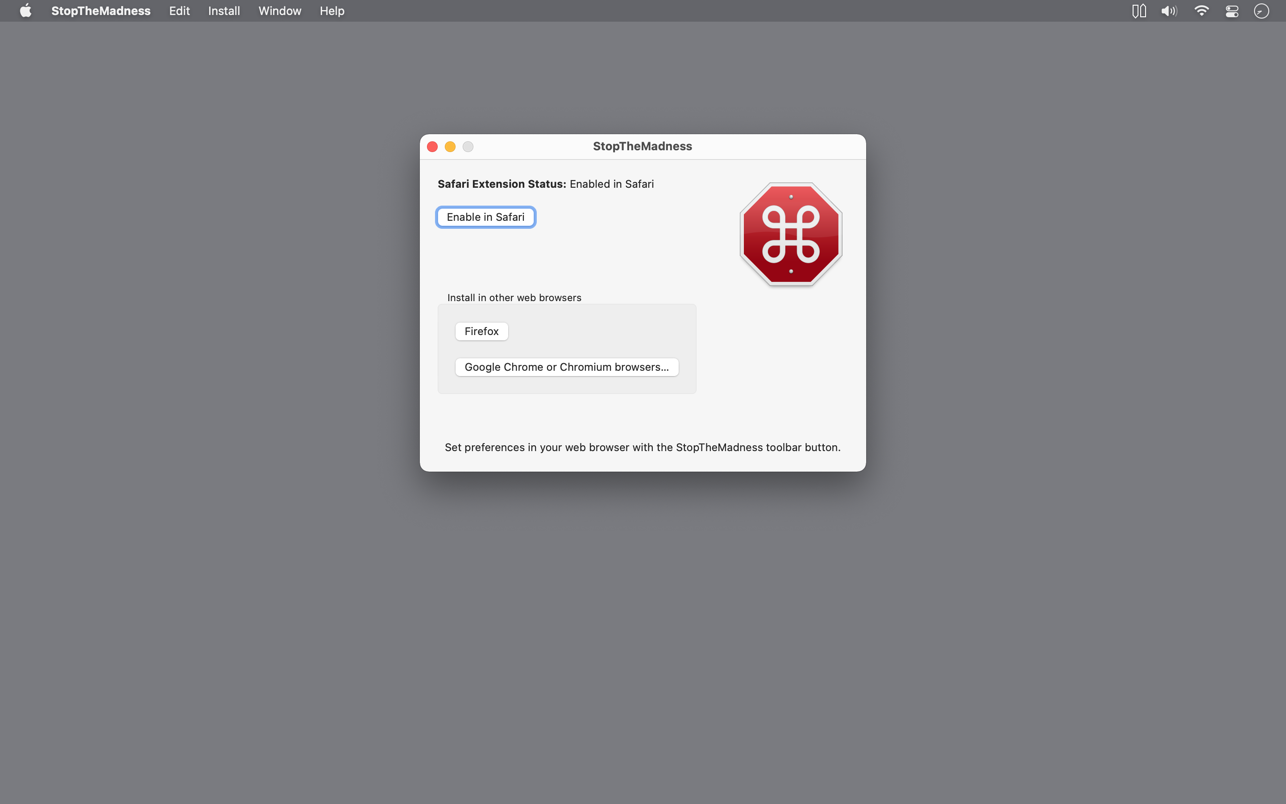
Task: Open the StopTheMadness application menu
Action: [100, 11]
